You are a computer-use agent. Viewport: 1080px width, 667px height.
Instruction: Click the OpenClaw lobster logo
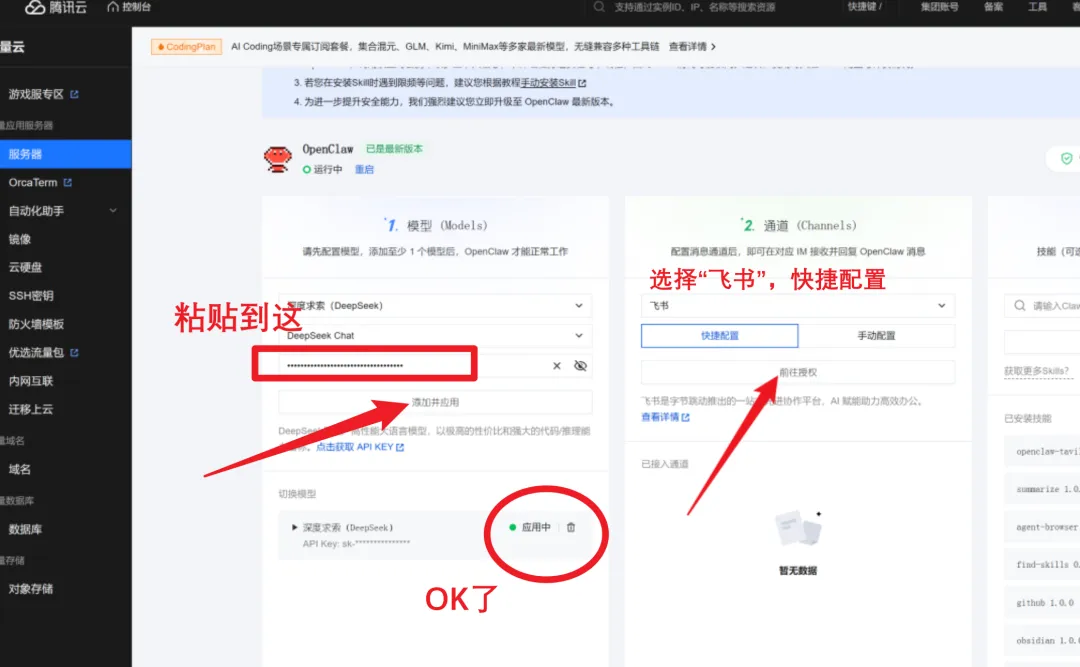coord(278,159)
